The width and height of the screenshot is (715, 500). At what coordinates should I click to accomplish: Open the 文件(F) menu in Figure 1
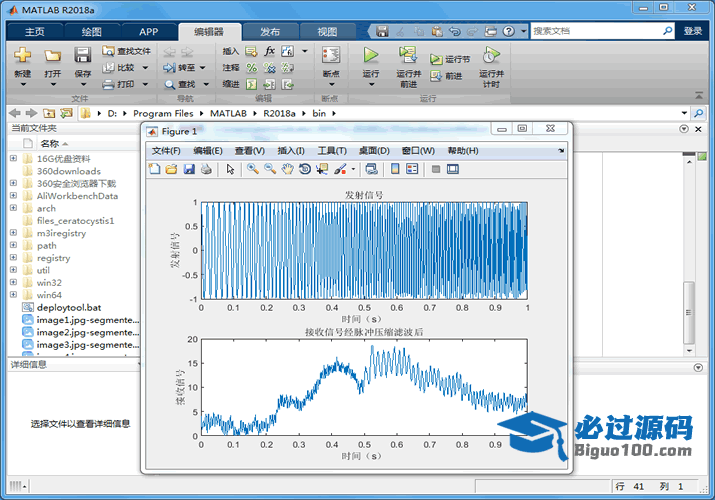tap(166, 151)
